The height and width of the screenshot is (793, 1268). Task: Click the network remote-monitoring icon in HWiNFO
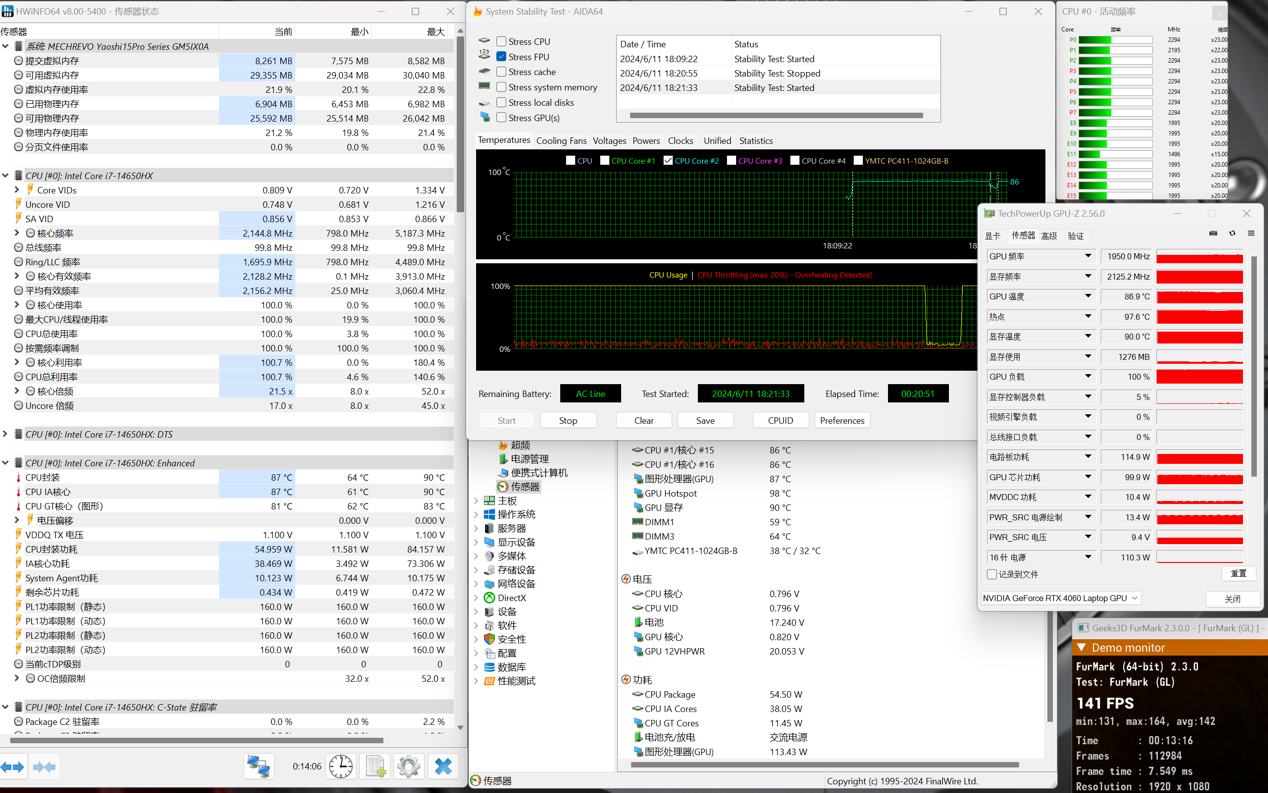(x=259, y=767)
